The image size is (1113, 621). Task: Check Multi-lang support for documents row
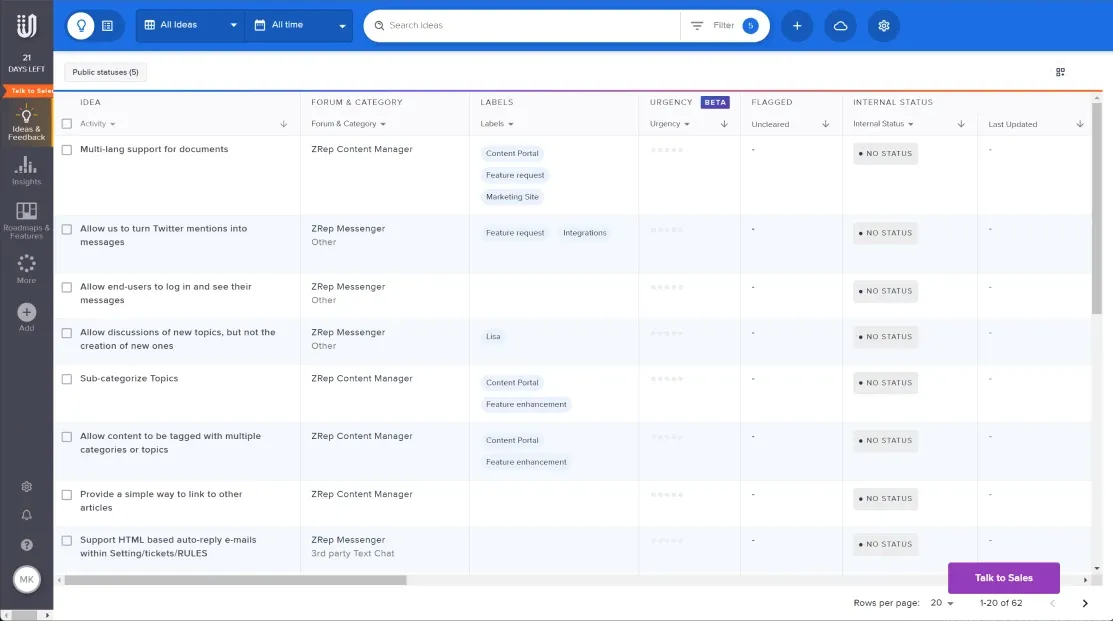67,150
